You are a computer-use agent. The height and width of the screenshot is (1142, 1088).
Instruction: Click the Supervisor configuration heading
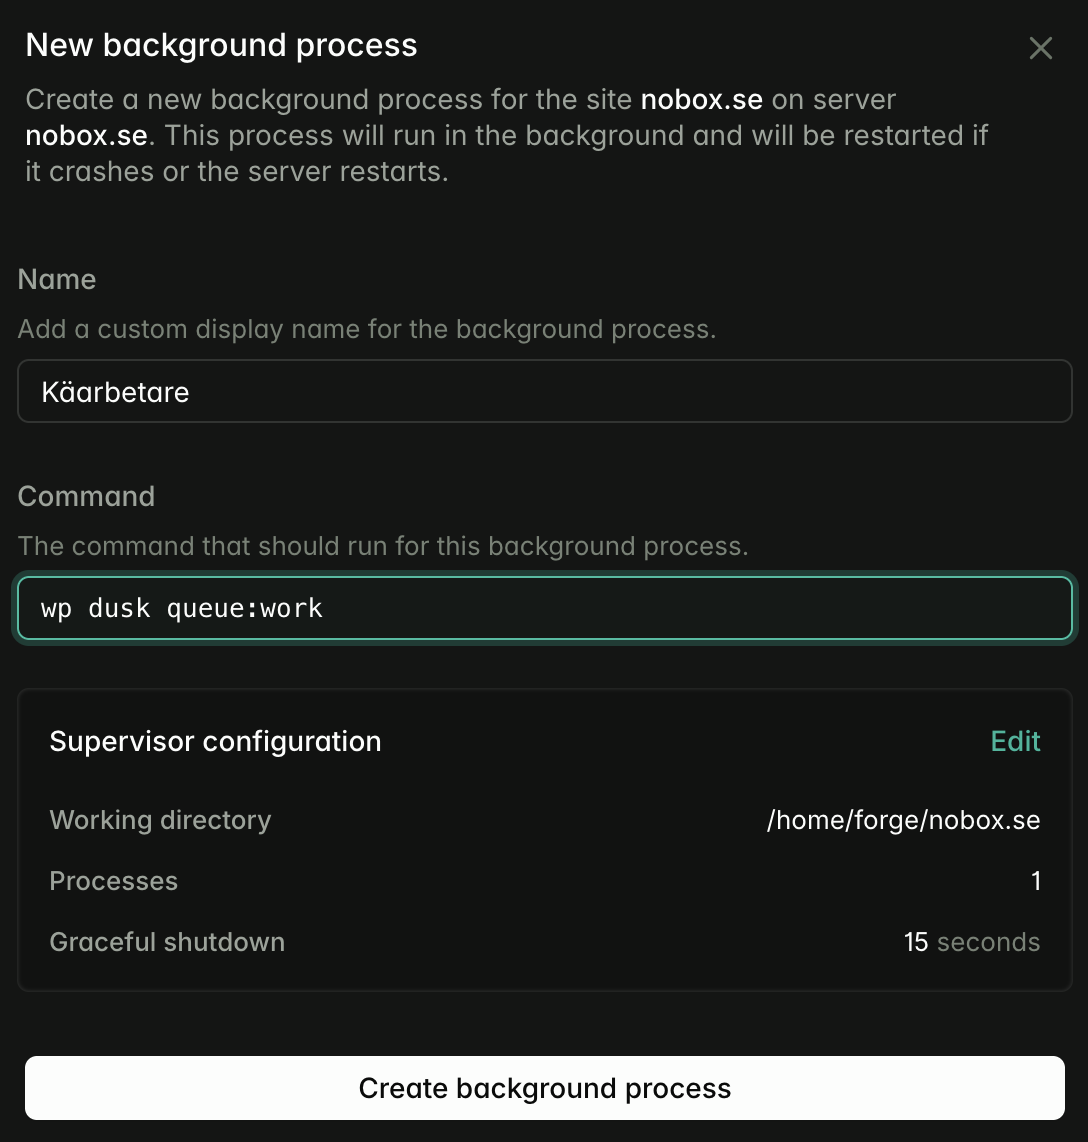(215, 741)
